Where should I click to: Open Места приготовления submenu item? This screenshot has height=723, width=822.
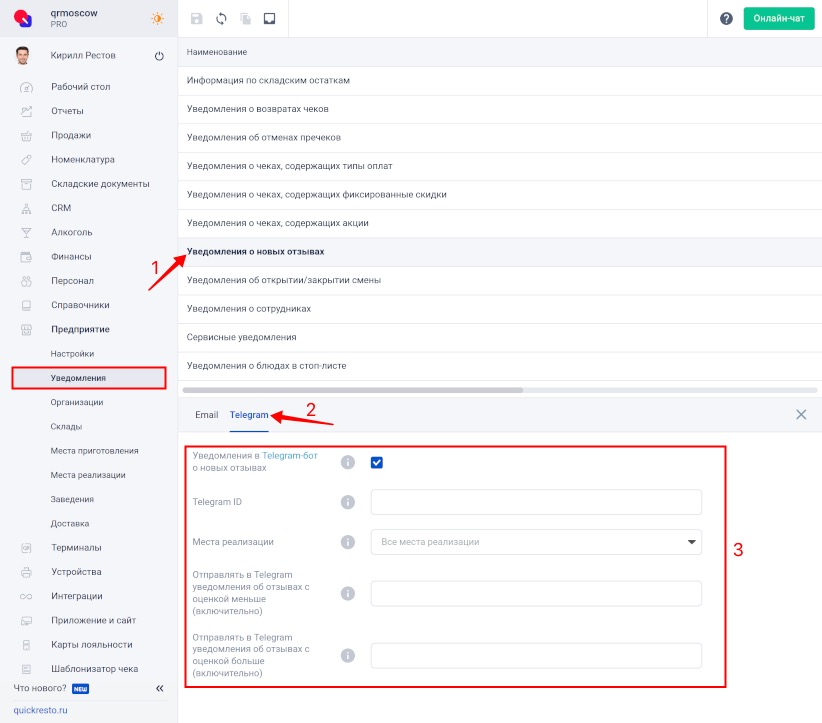point(94,451)
